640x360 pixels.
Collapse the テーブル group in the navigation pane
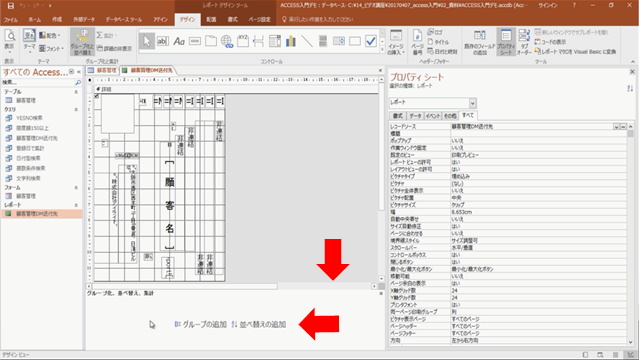(x=76, y=92)
